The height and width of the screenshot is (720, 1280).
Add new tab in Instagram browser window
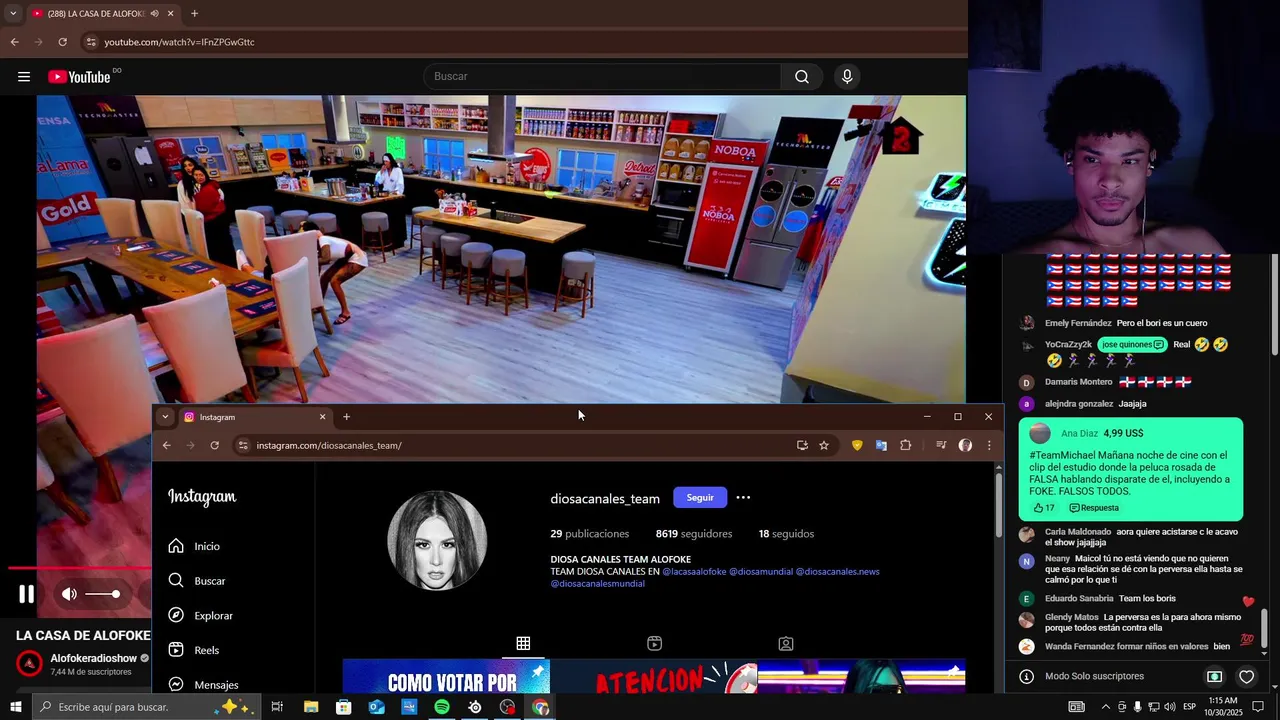point(347,417)
